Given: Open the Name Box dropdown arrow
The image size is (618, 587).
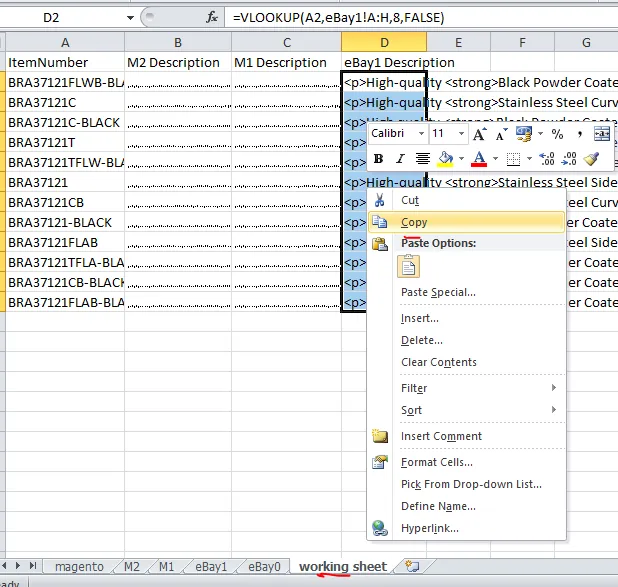Looking at the screenshot, I should (x=130, y=18).
